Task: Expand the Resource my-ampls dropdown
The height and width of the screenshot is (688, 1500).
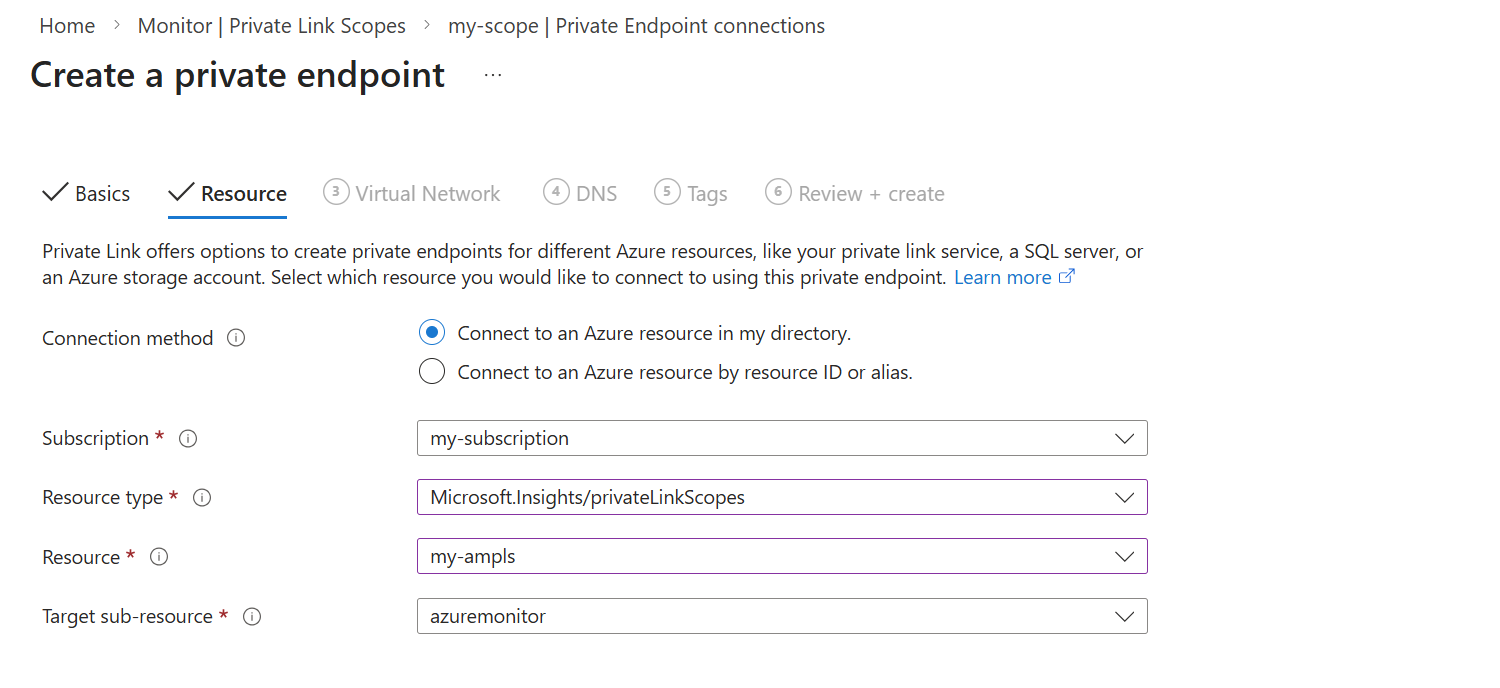Action: (782, 557)
